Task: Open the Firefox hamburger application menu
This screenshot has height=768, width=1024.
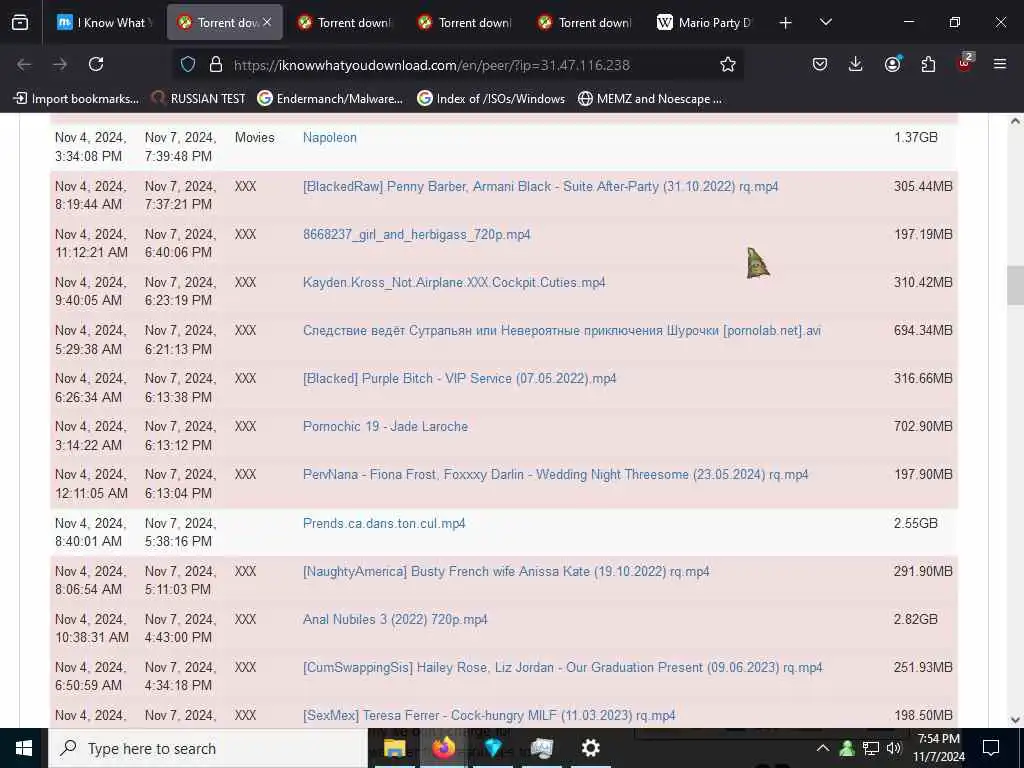Action: click(1000, 64)
